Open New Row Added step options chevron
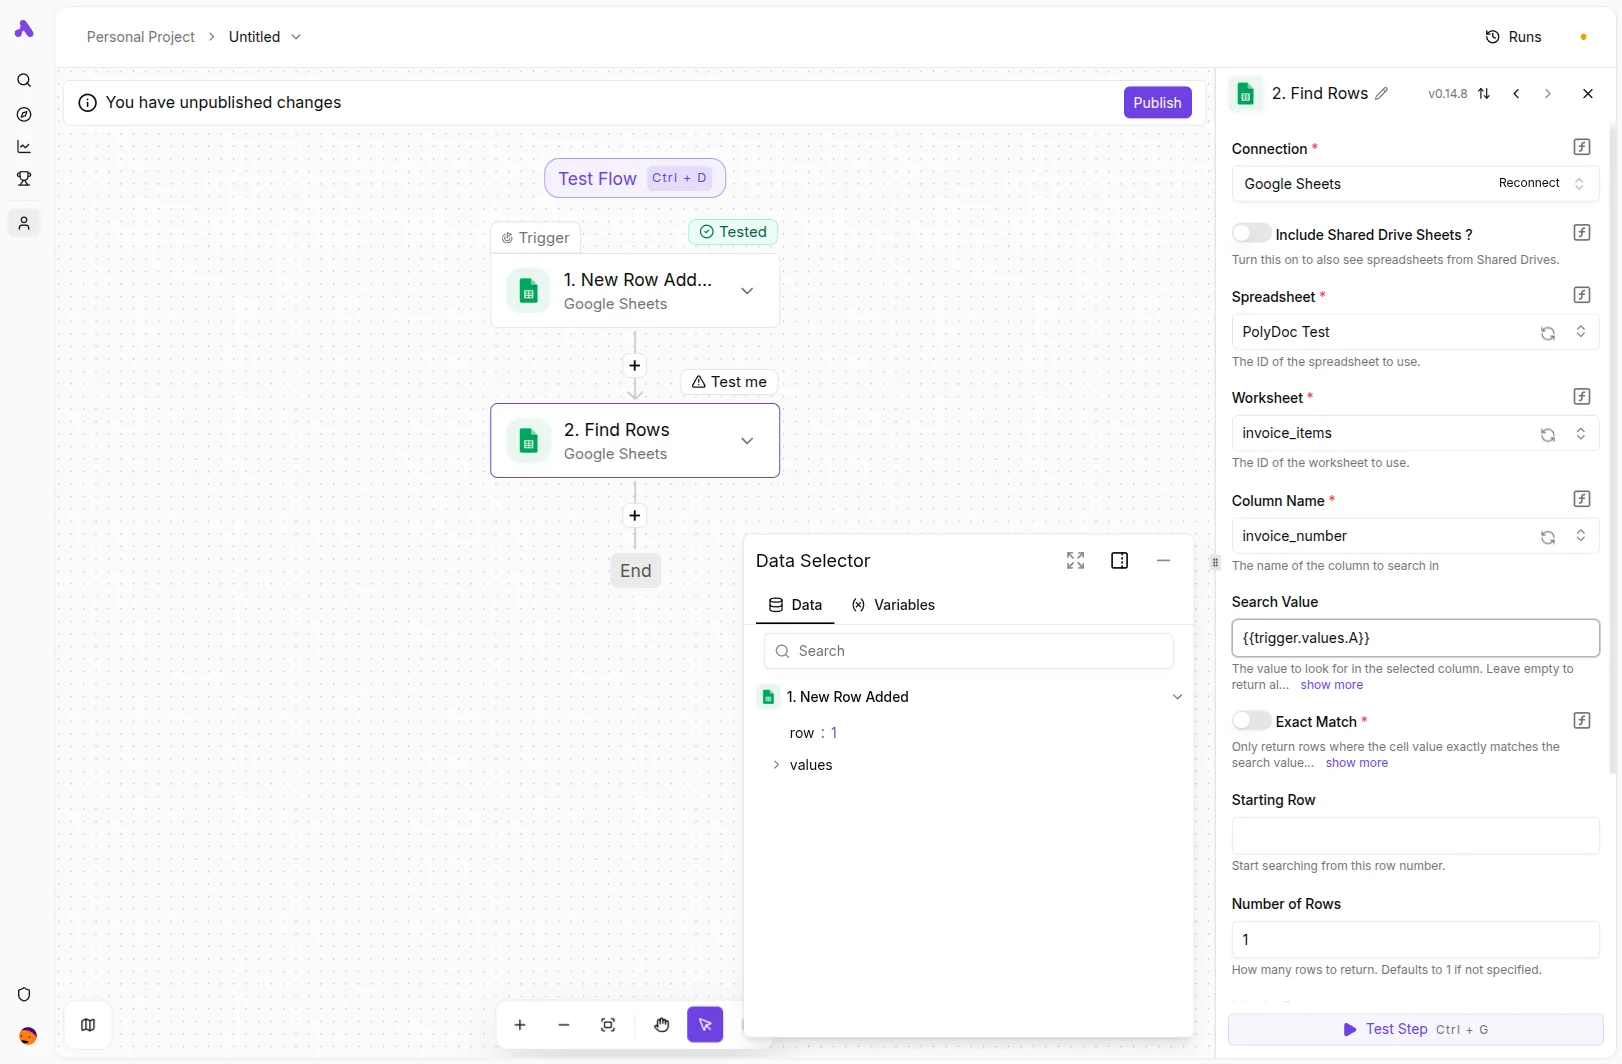This screenshot has height=1064, width=1622. point(747,291)
